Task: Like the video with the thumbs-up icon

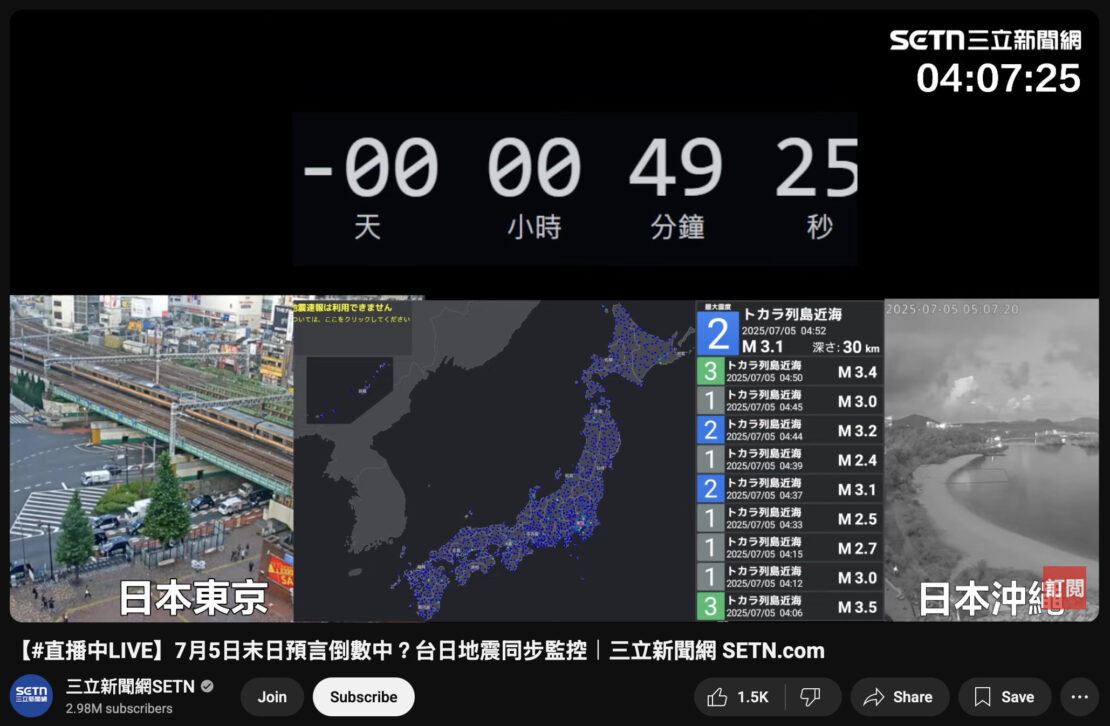Action: click(718, 697)
